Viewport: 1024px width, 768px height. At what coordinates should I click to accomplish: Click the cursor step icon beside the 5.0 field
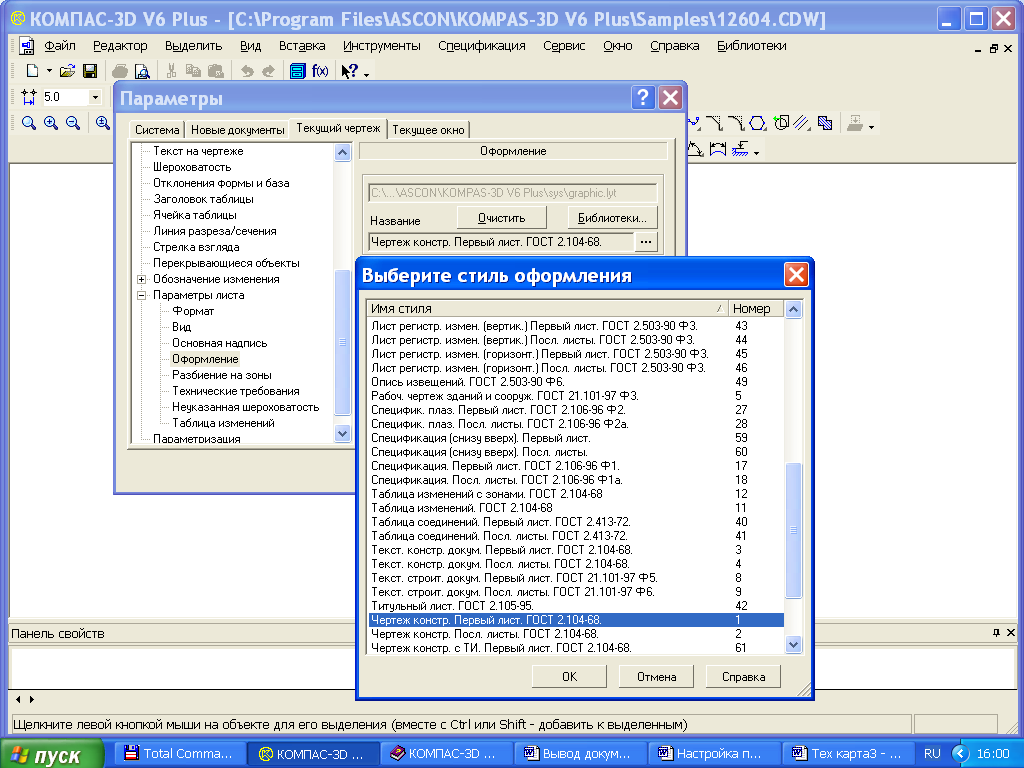pyautogui.click(x=29, y=97)
